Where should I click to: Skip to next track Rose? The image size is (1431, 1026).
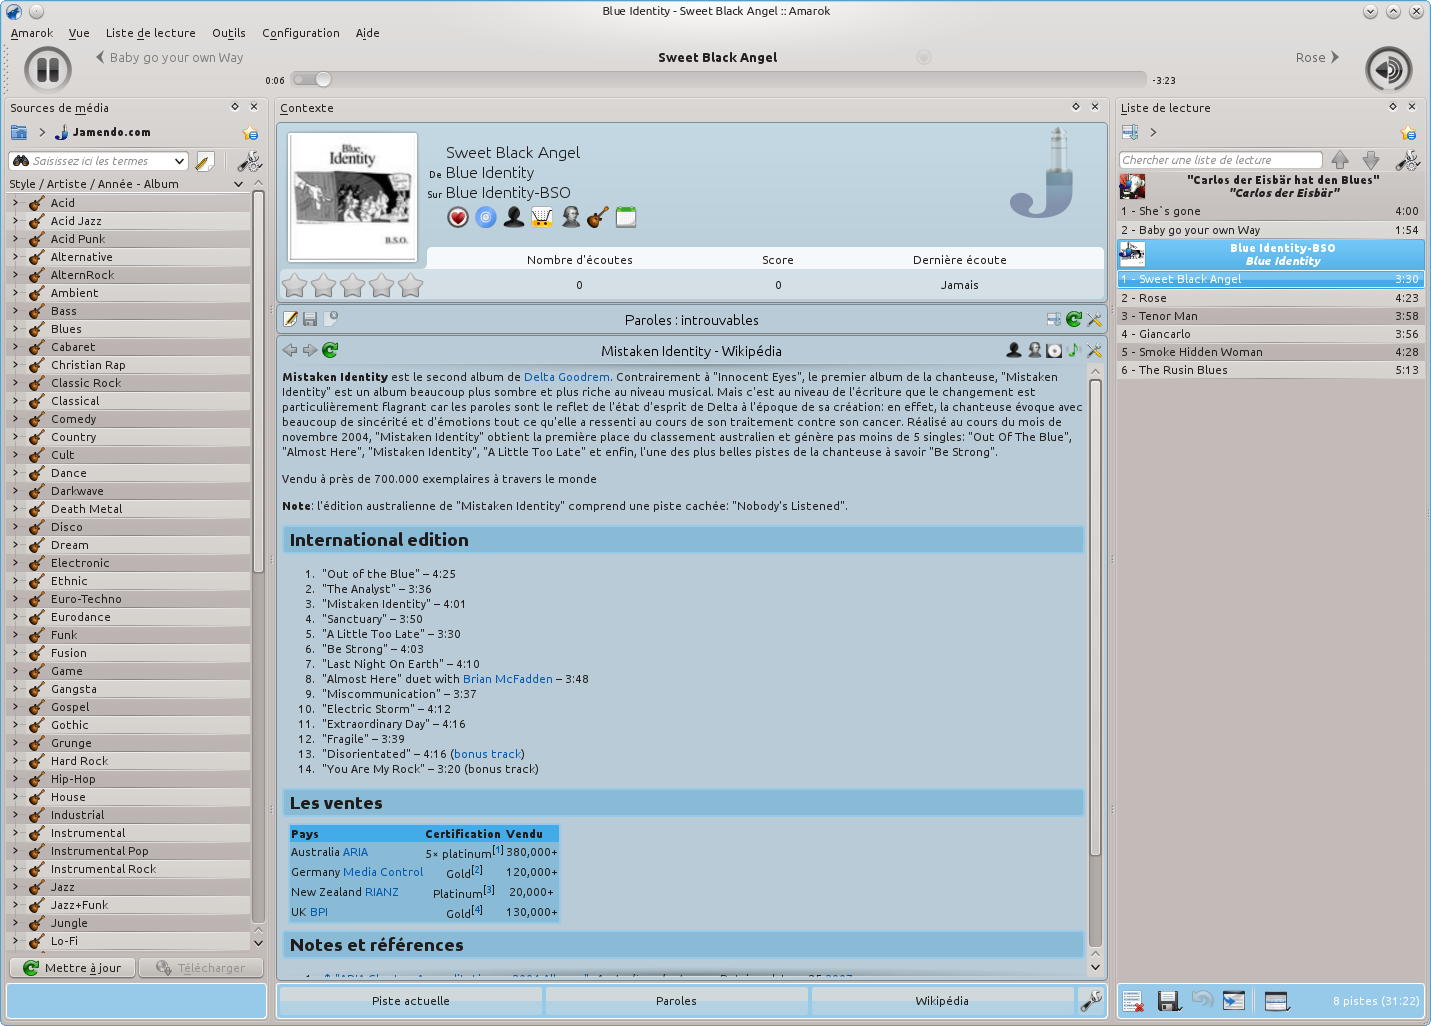coord(1317,57)
